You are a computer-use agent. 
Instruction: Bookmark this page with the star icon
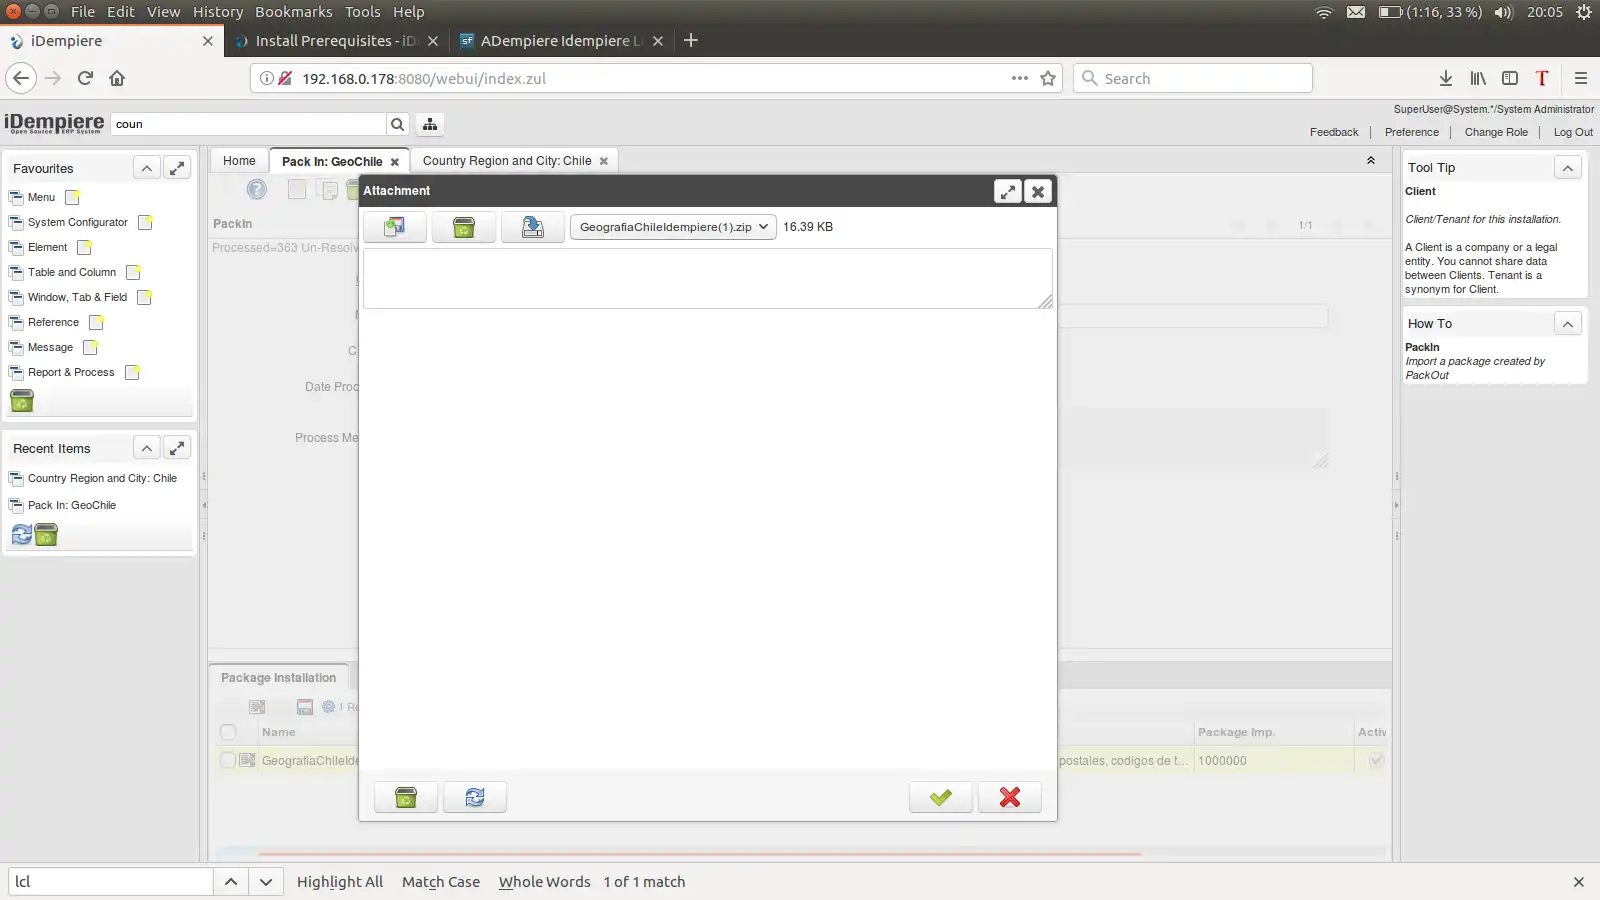click(x=1048, y=78)
